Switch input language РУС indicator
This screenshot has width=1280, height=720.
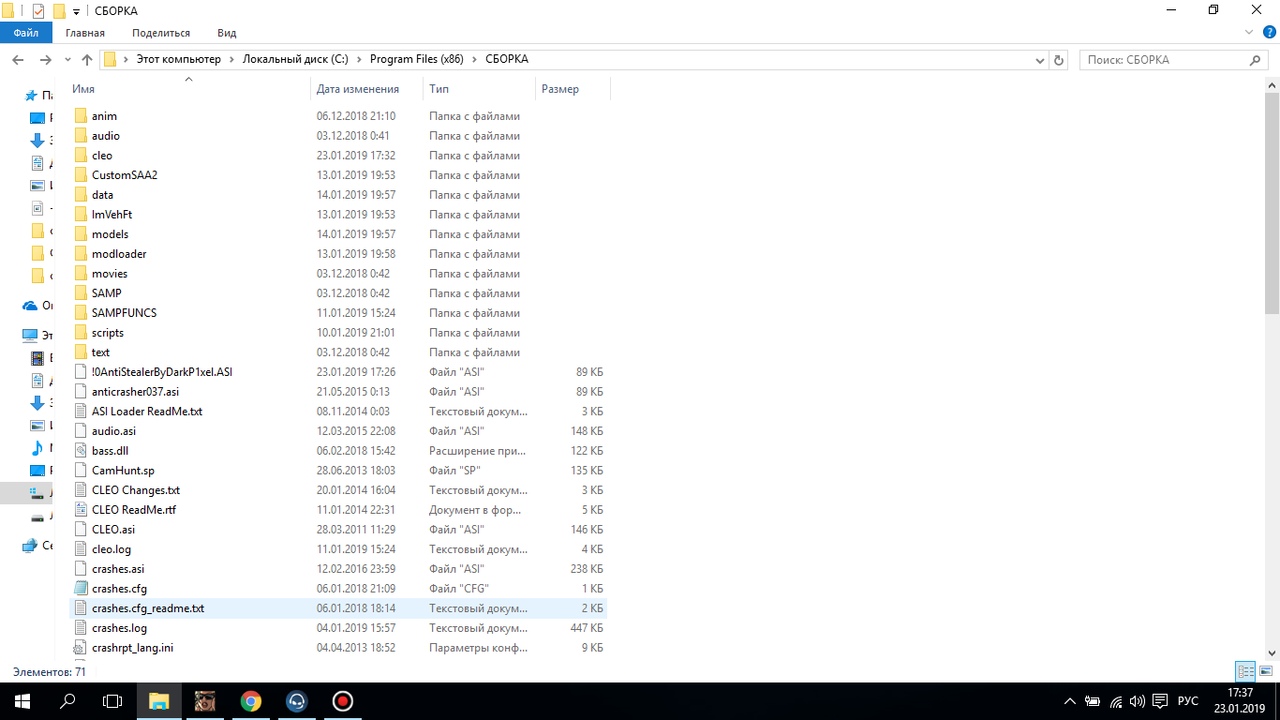click(x=1188, y=701)
